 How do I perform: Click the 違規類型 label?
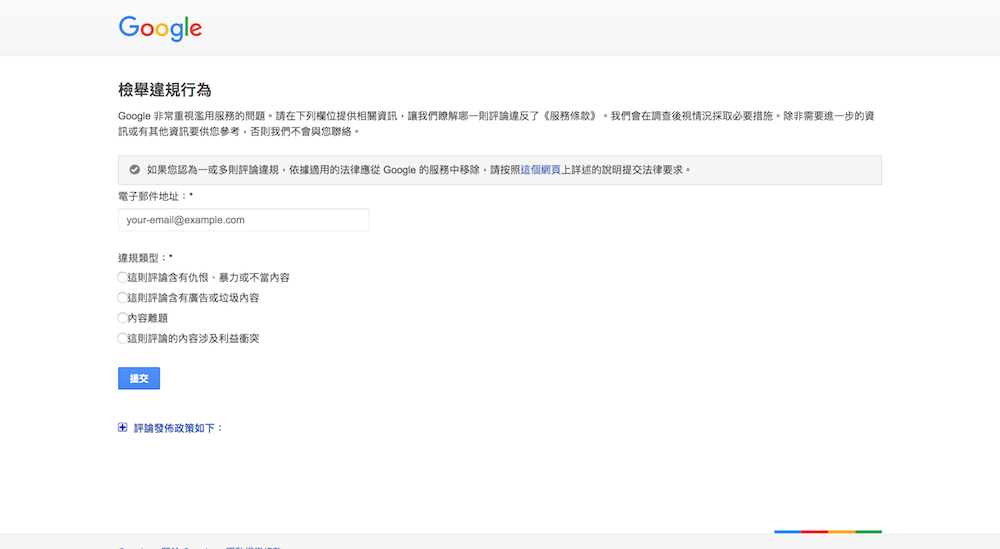coord(145,258)
